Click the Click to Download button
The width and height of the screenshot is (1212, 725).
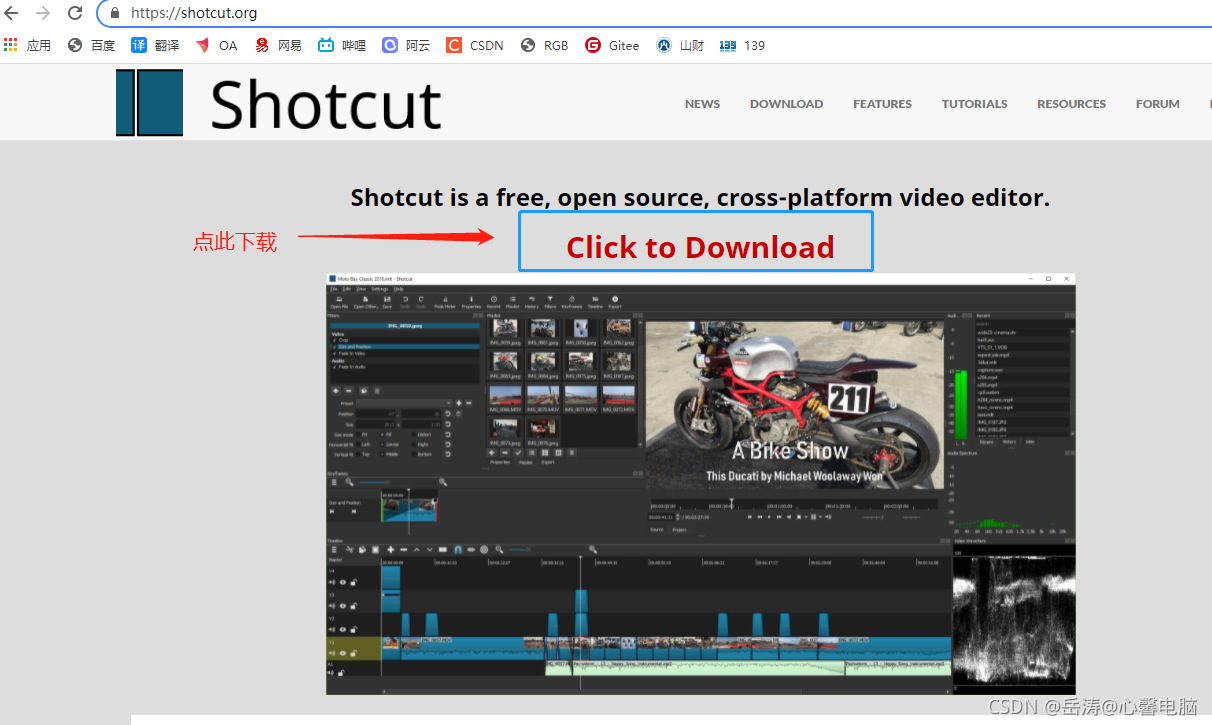coord(696,241)
